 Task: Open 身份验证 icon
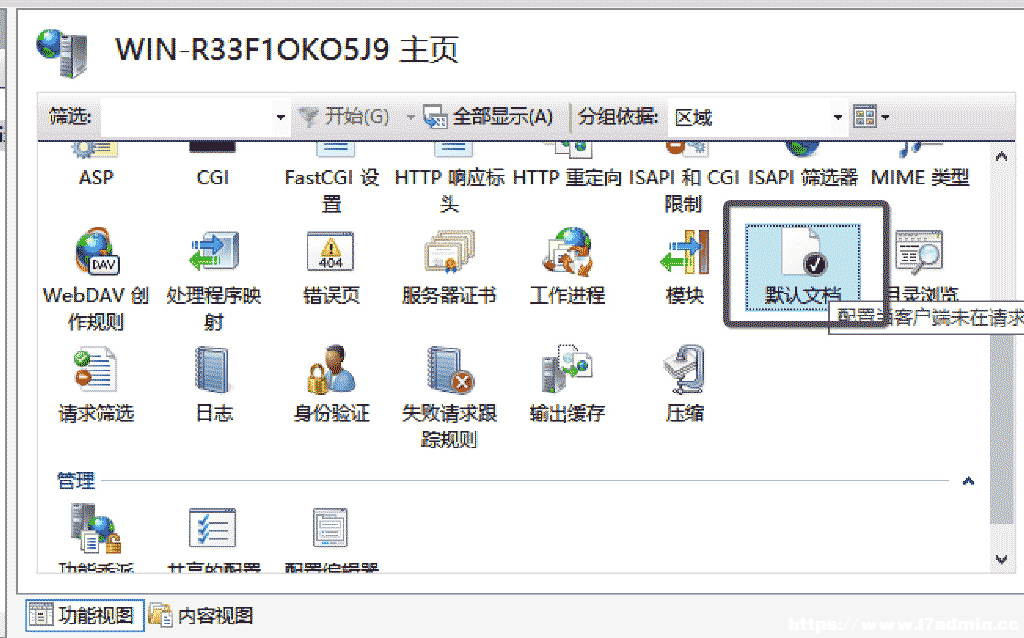click(x=331, y=370)
